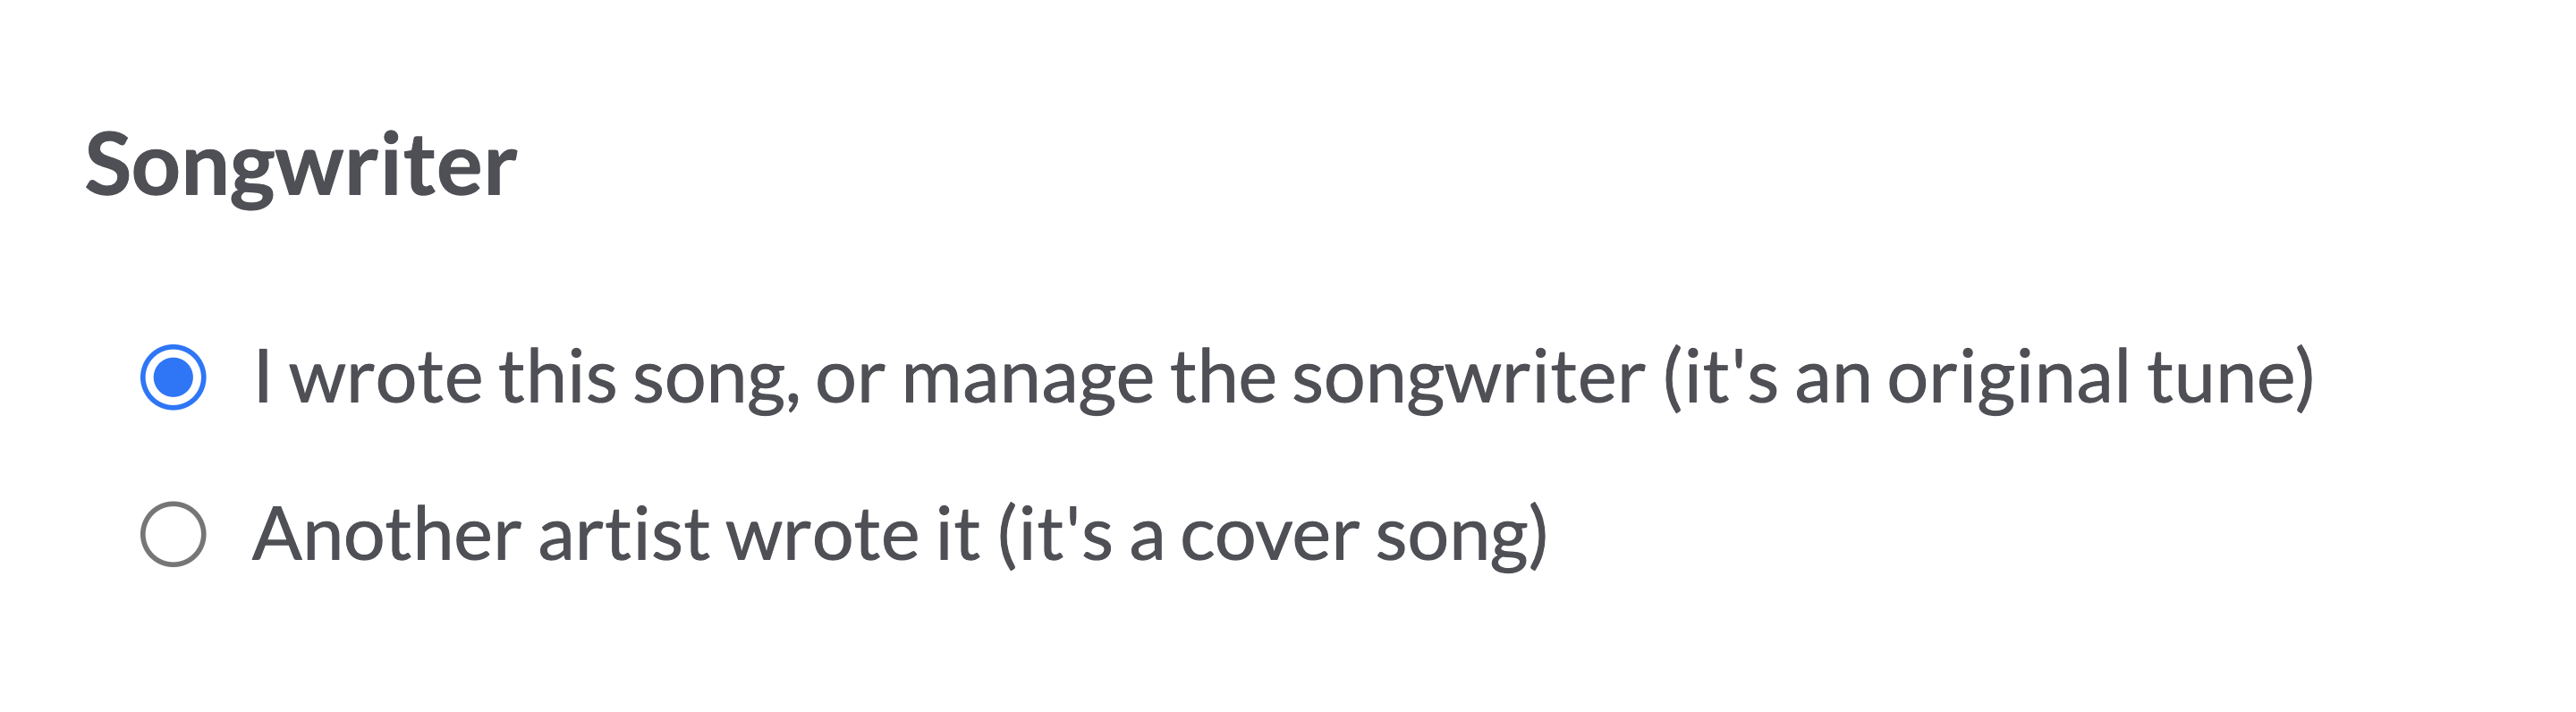The image size is (2576, 712).
Task: Click the filled blue radio circle
Action: (173, 377)
